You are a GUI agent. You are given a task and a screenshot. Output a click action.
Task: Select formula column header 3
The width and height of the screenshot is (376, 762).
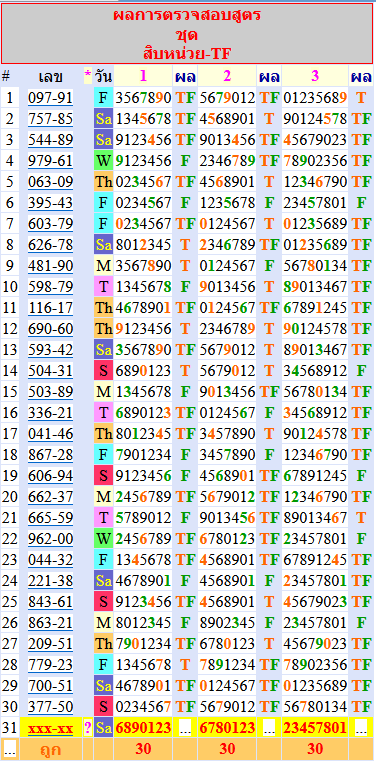[315, 76]
